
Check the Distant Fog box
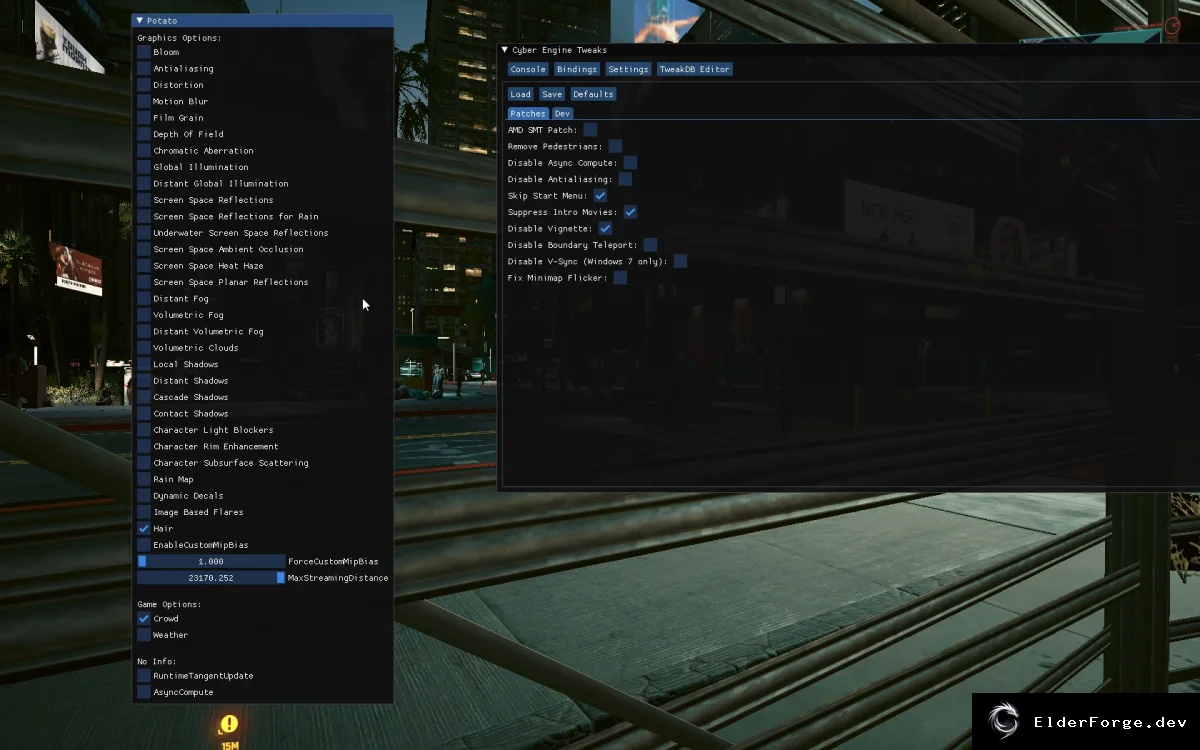pos(144,298)
